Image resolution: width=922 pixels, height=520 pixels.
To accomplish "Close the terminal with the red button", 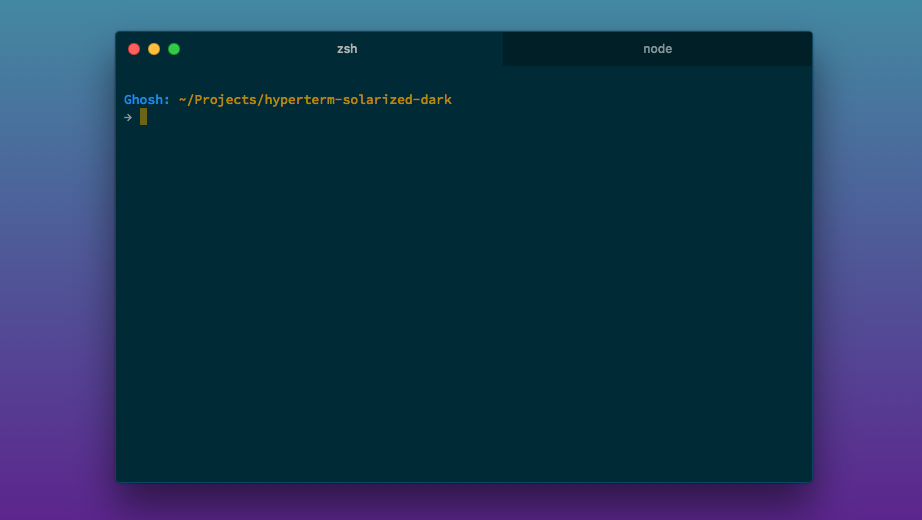I will point(134,49).
